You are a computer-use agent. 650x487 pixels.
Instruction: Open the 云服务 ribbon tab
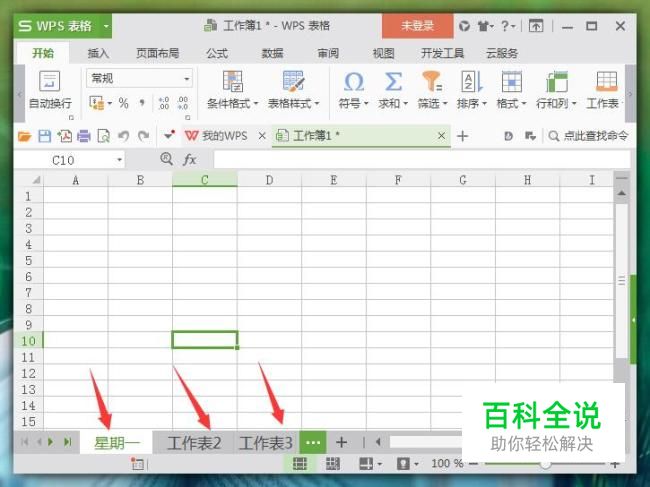point(502,53)
